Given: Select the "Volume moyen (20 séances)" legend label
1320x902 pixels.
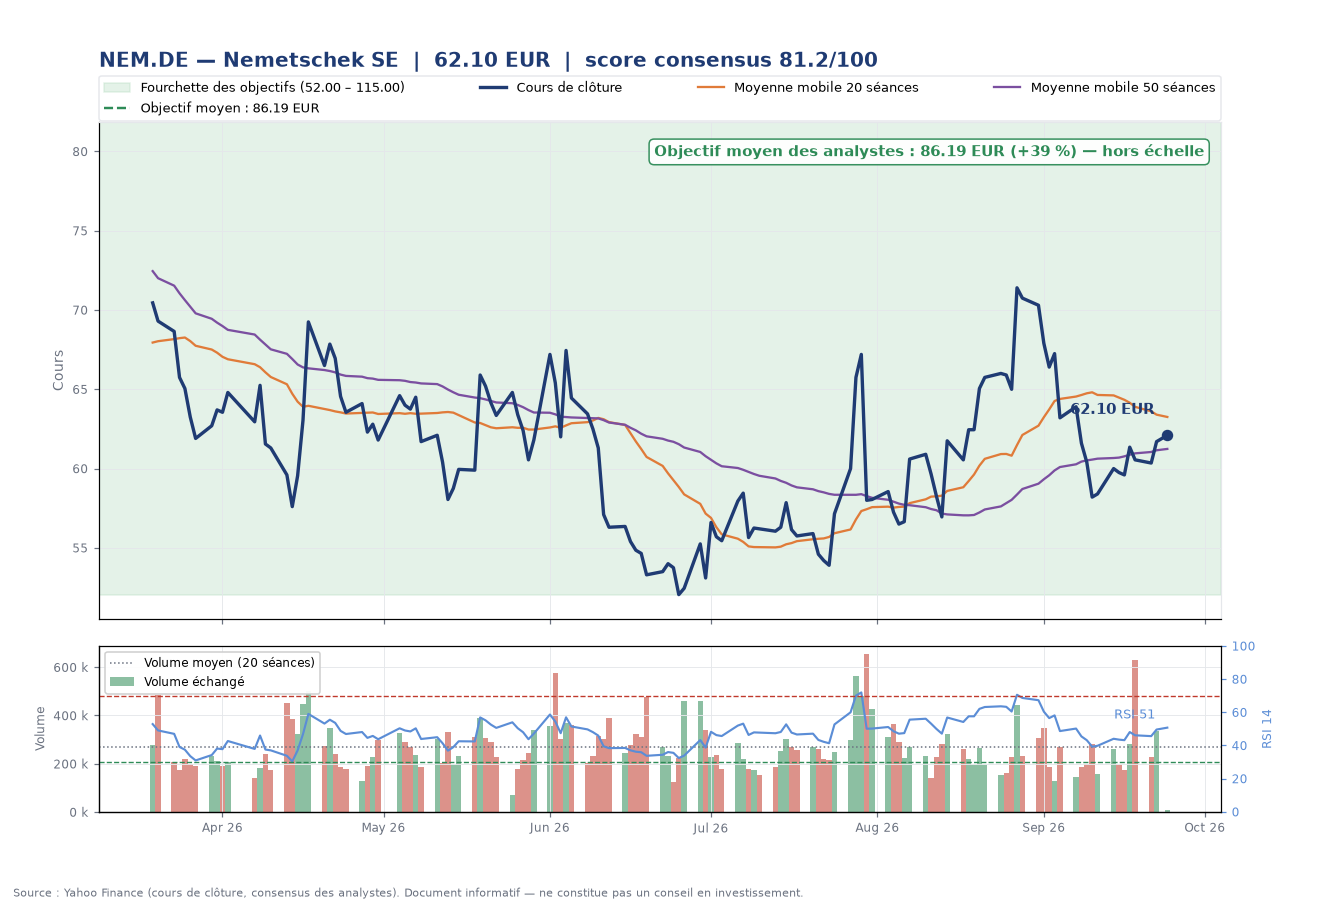Looking at the screenshot, I should pos(229,663).
